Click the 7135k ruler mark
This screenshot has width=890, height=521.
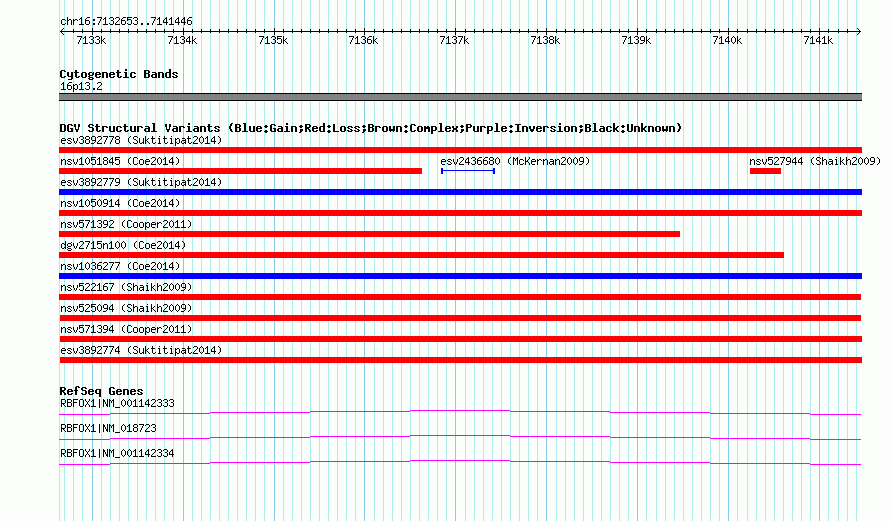coord(273,40)
